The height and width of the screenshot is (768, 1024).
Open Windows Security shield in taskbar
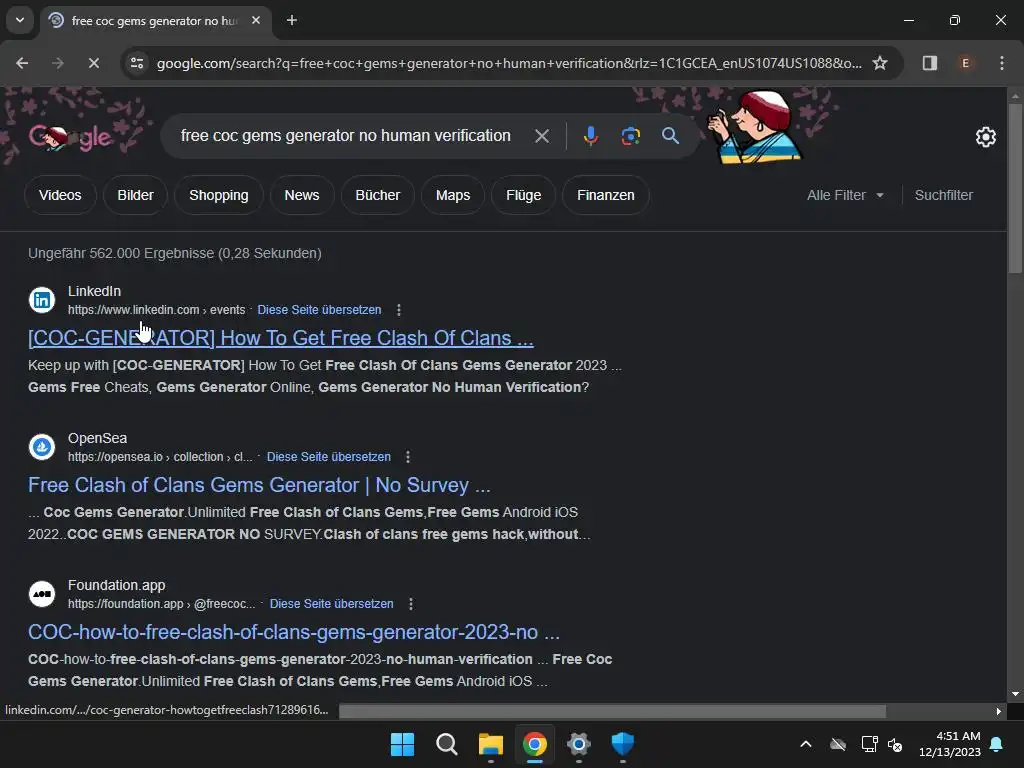622,744
